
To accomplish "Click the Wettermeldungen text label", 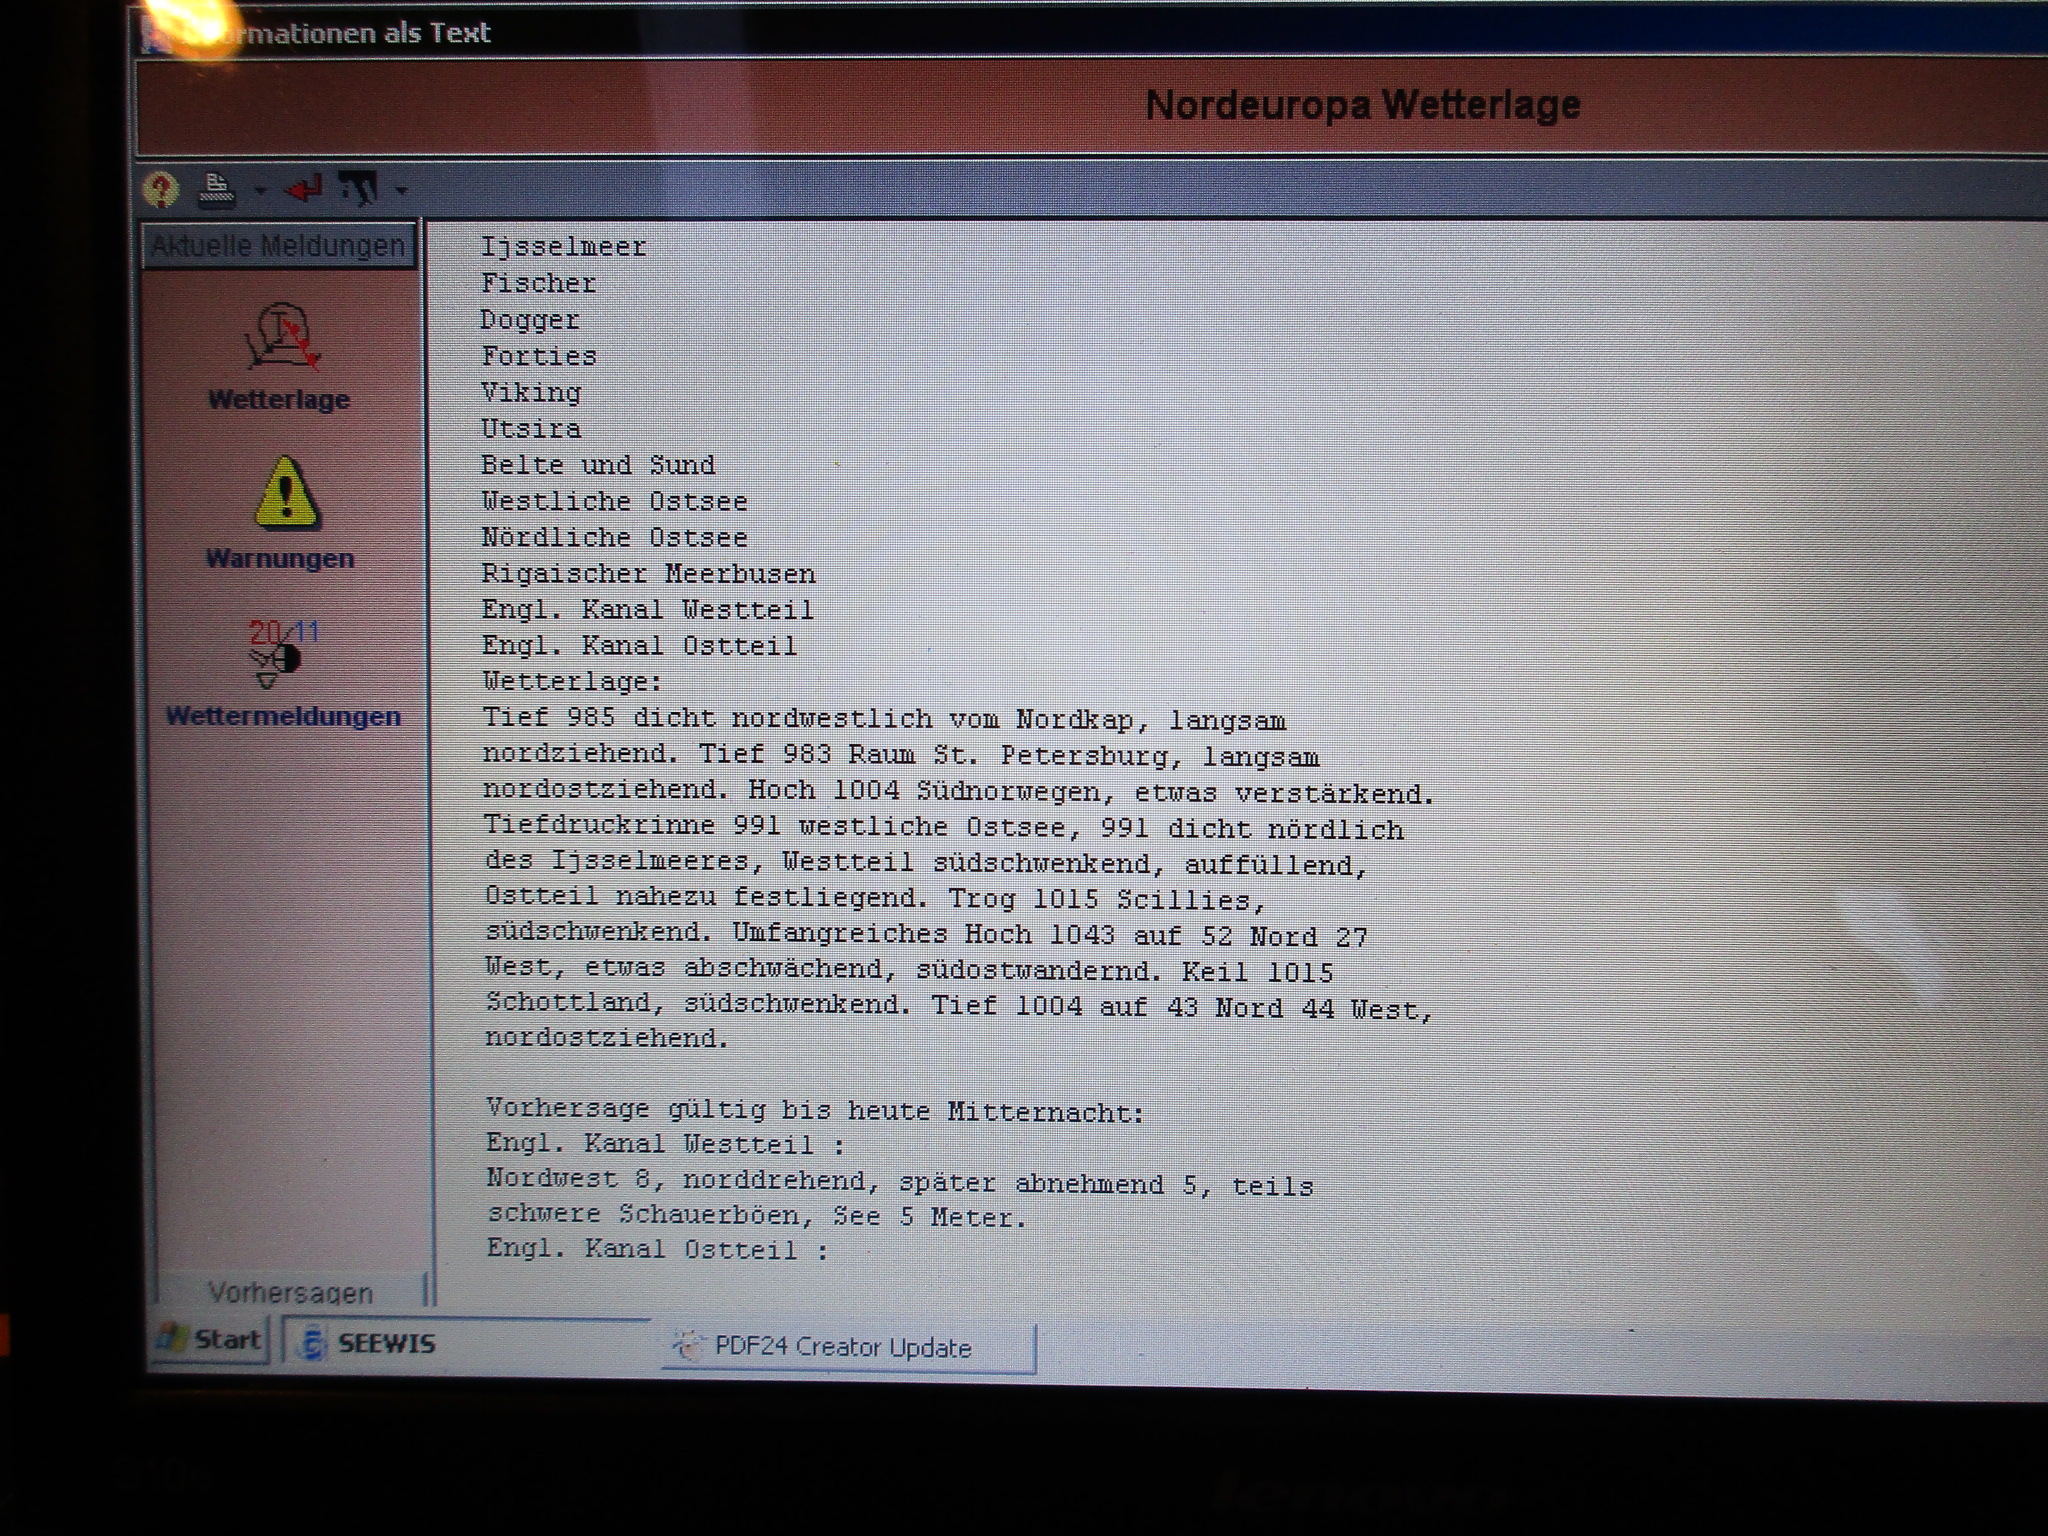I will [x=283, y=716].
